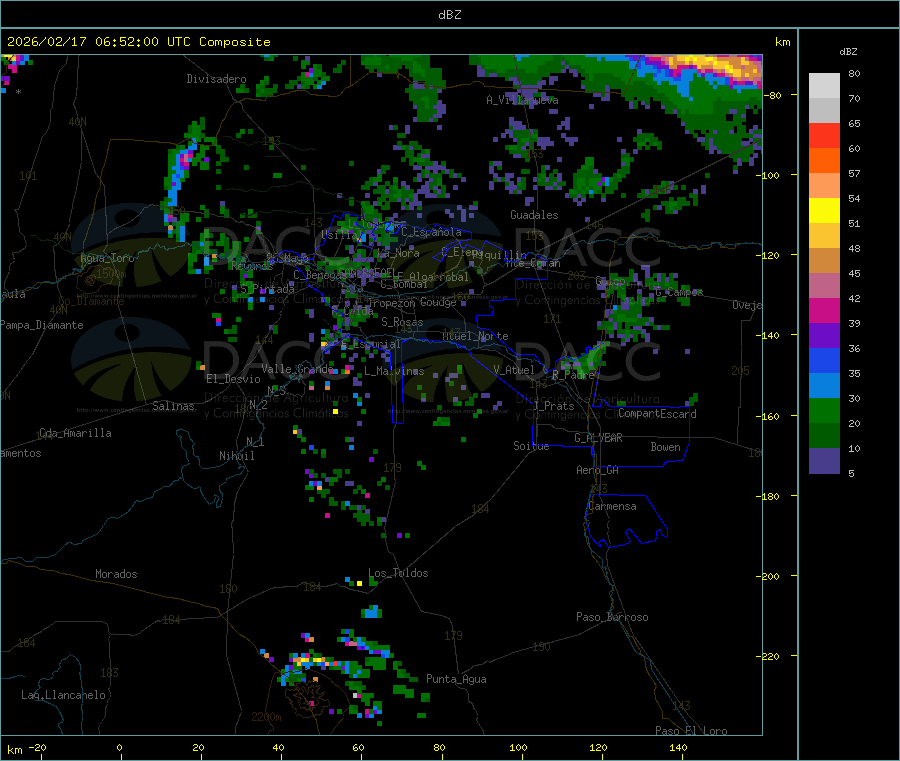Image resolution: width=900 pixels, height=761 pixels.
Task: Click the 'km' unit label at top right
Action: pyautogui.click(x=782, y=42)
